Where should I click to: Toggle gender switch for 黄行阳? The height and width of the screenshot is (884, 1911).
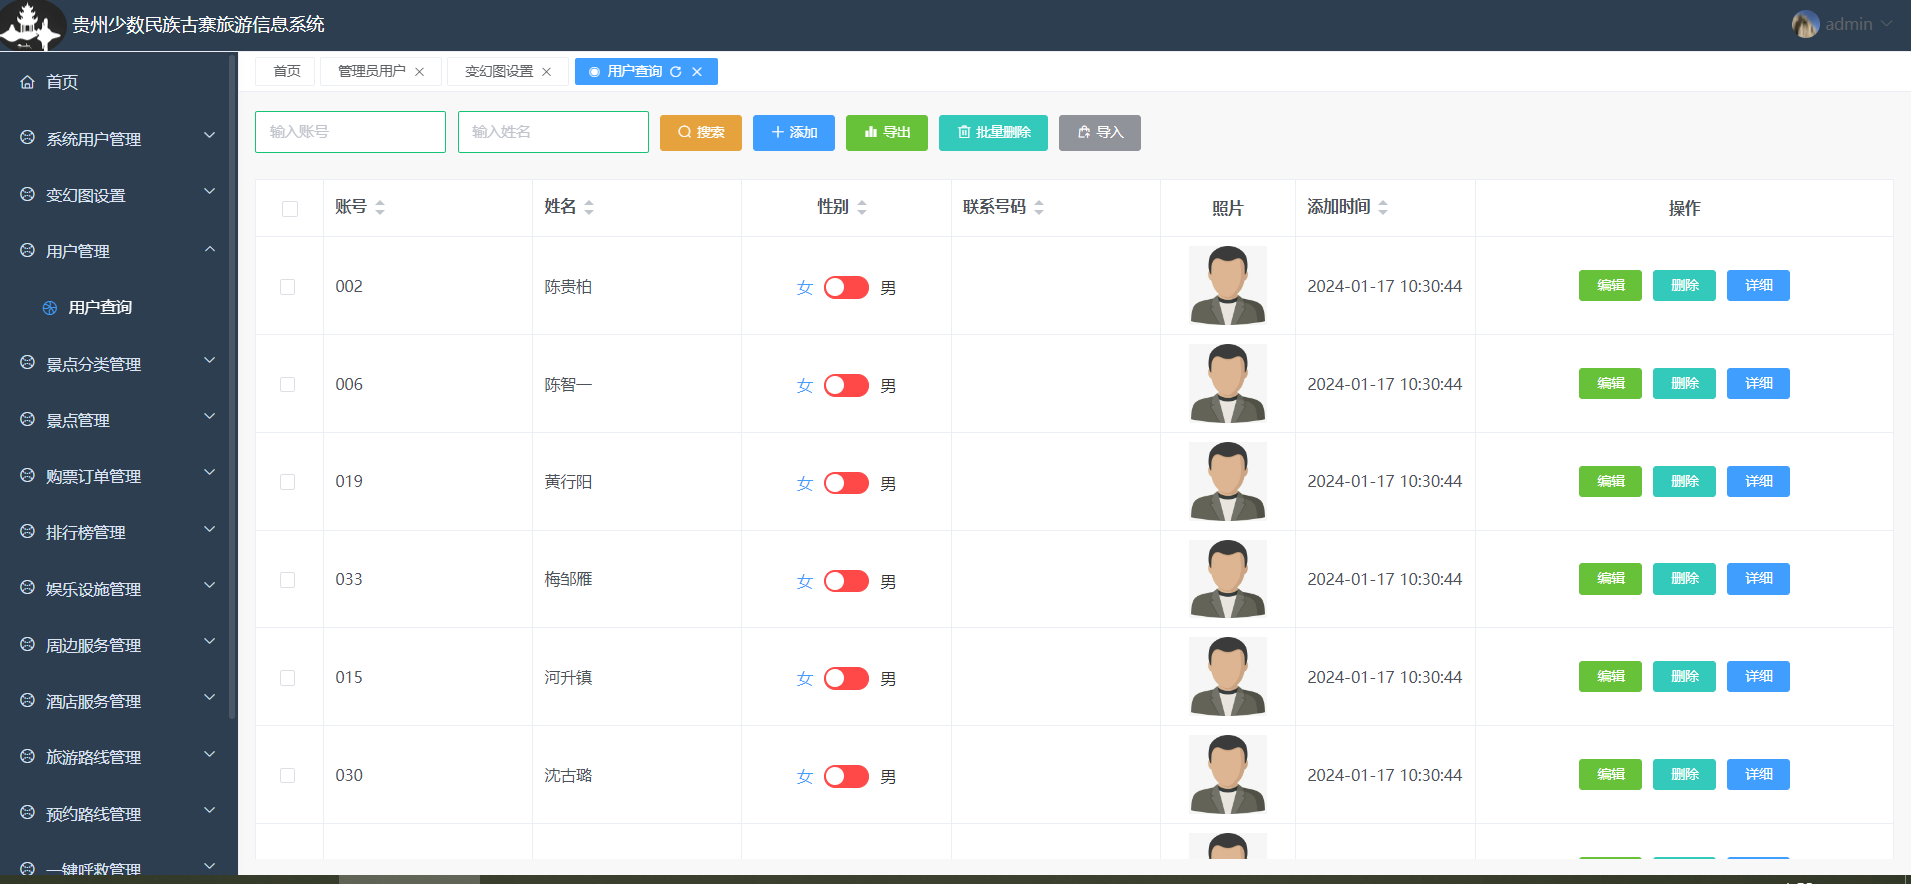[x=846, y=483]
